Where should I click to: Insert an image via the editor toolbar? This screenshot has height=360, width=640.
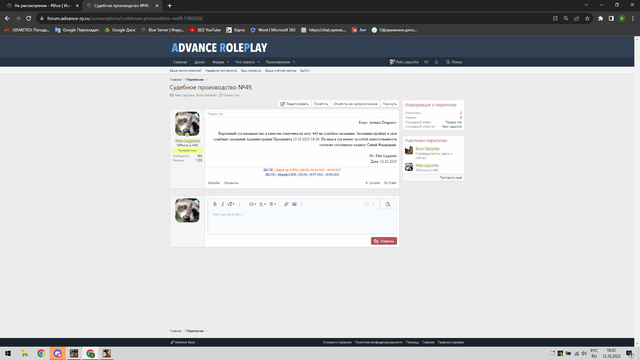click(x=294, y=204)
